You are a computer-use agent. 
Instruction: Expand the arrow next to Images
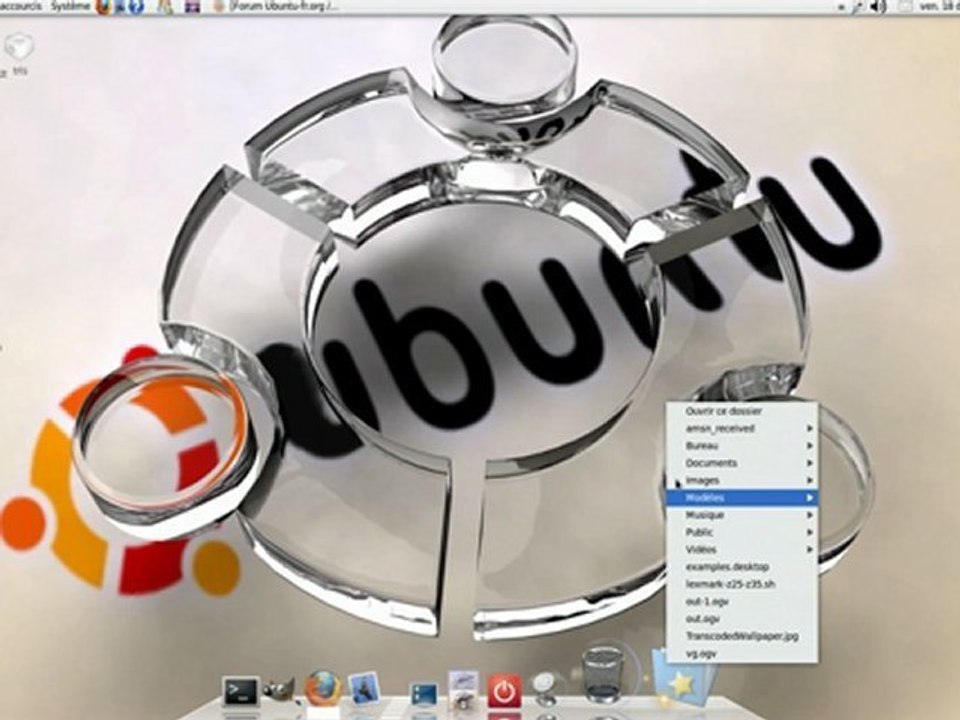pyautogui.click(x=809, y=481)
